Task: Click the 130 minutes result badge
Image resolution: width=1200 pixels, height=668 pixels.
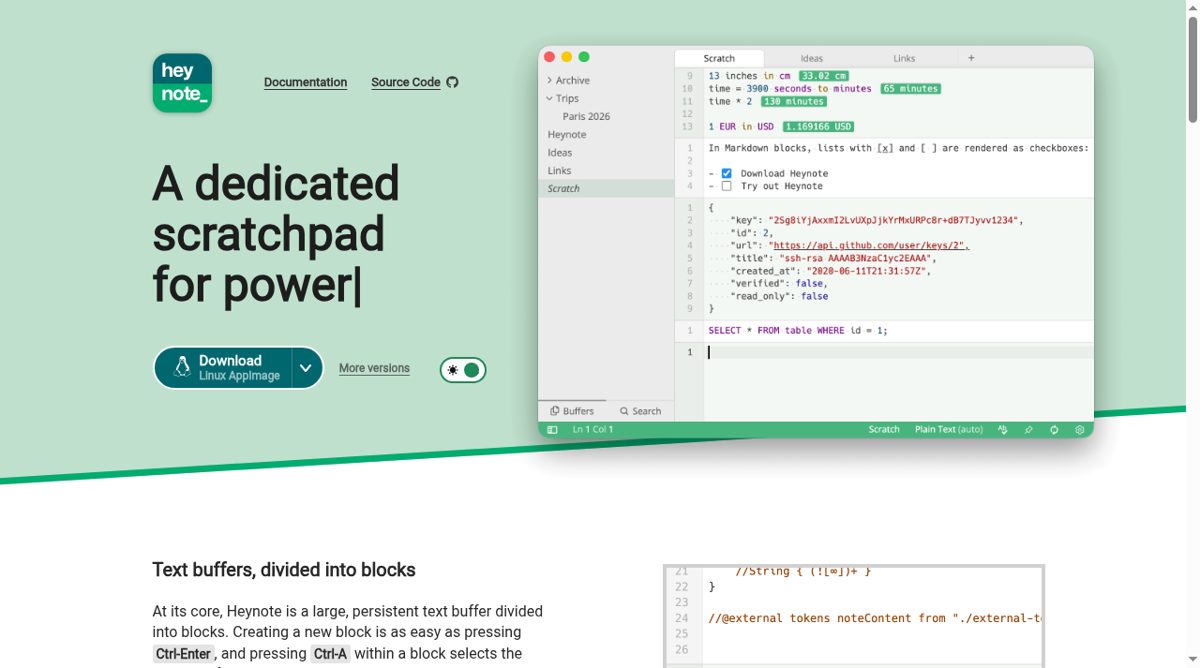Action: click(793, 102)
